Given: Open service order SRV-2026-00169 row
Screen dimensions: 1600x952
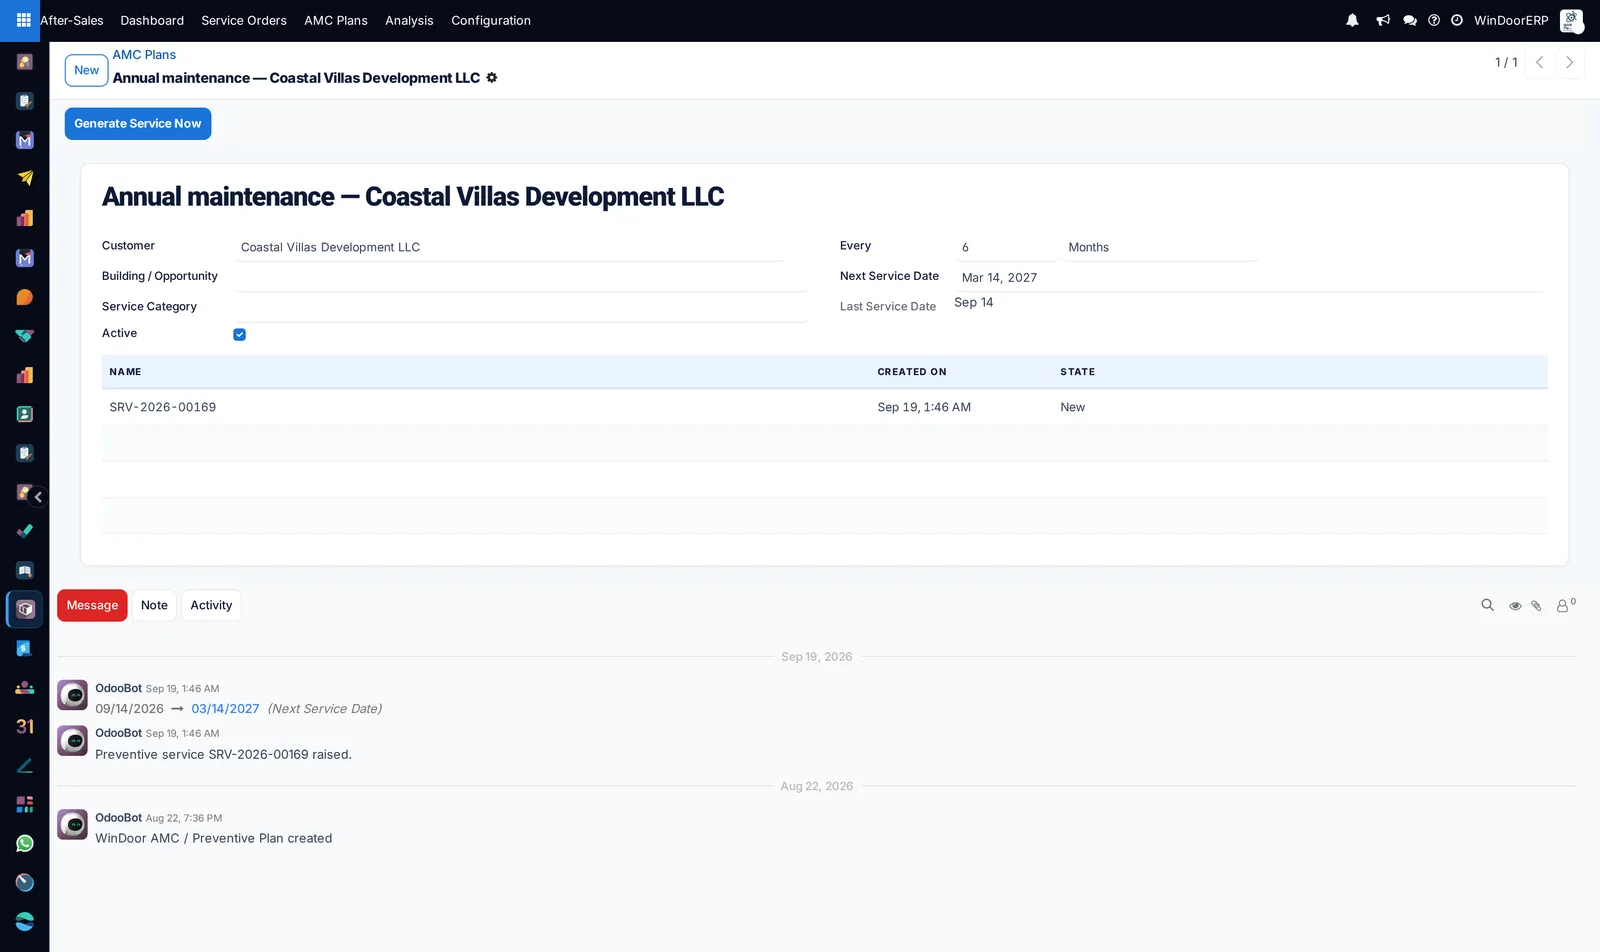Looking at the screenshot, I should click(x=824, y=407).
